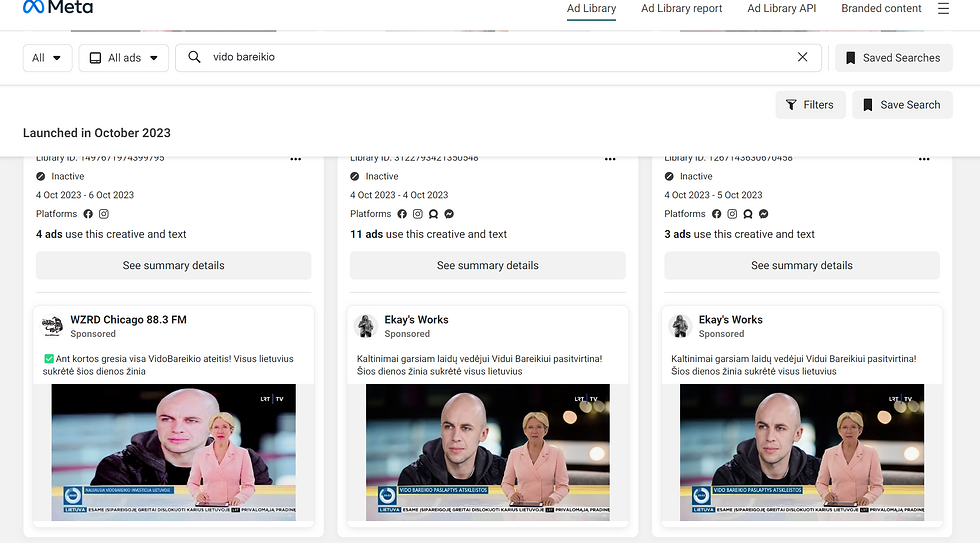The image size is (980, 543).
Task: Click the 'Launched in October 2023' heading
Action: pos(97,133)
